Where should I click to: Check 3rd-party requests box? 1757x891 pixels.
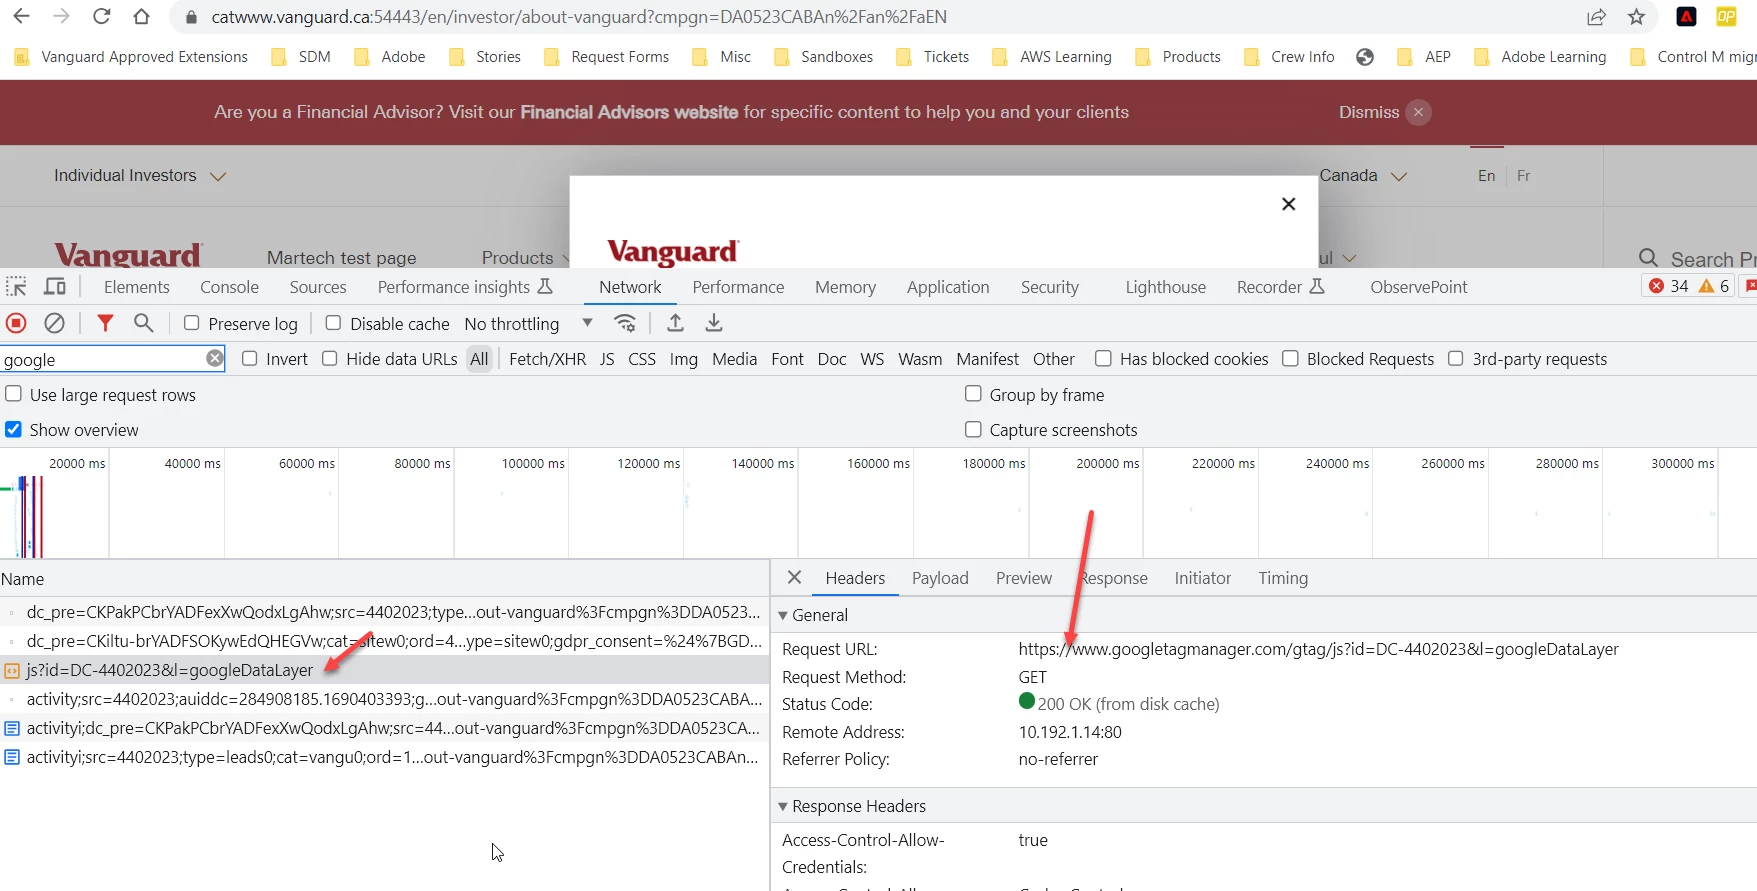(1456, 359)
